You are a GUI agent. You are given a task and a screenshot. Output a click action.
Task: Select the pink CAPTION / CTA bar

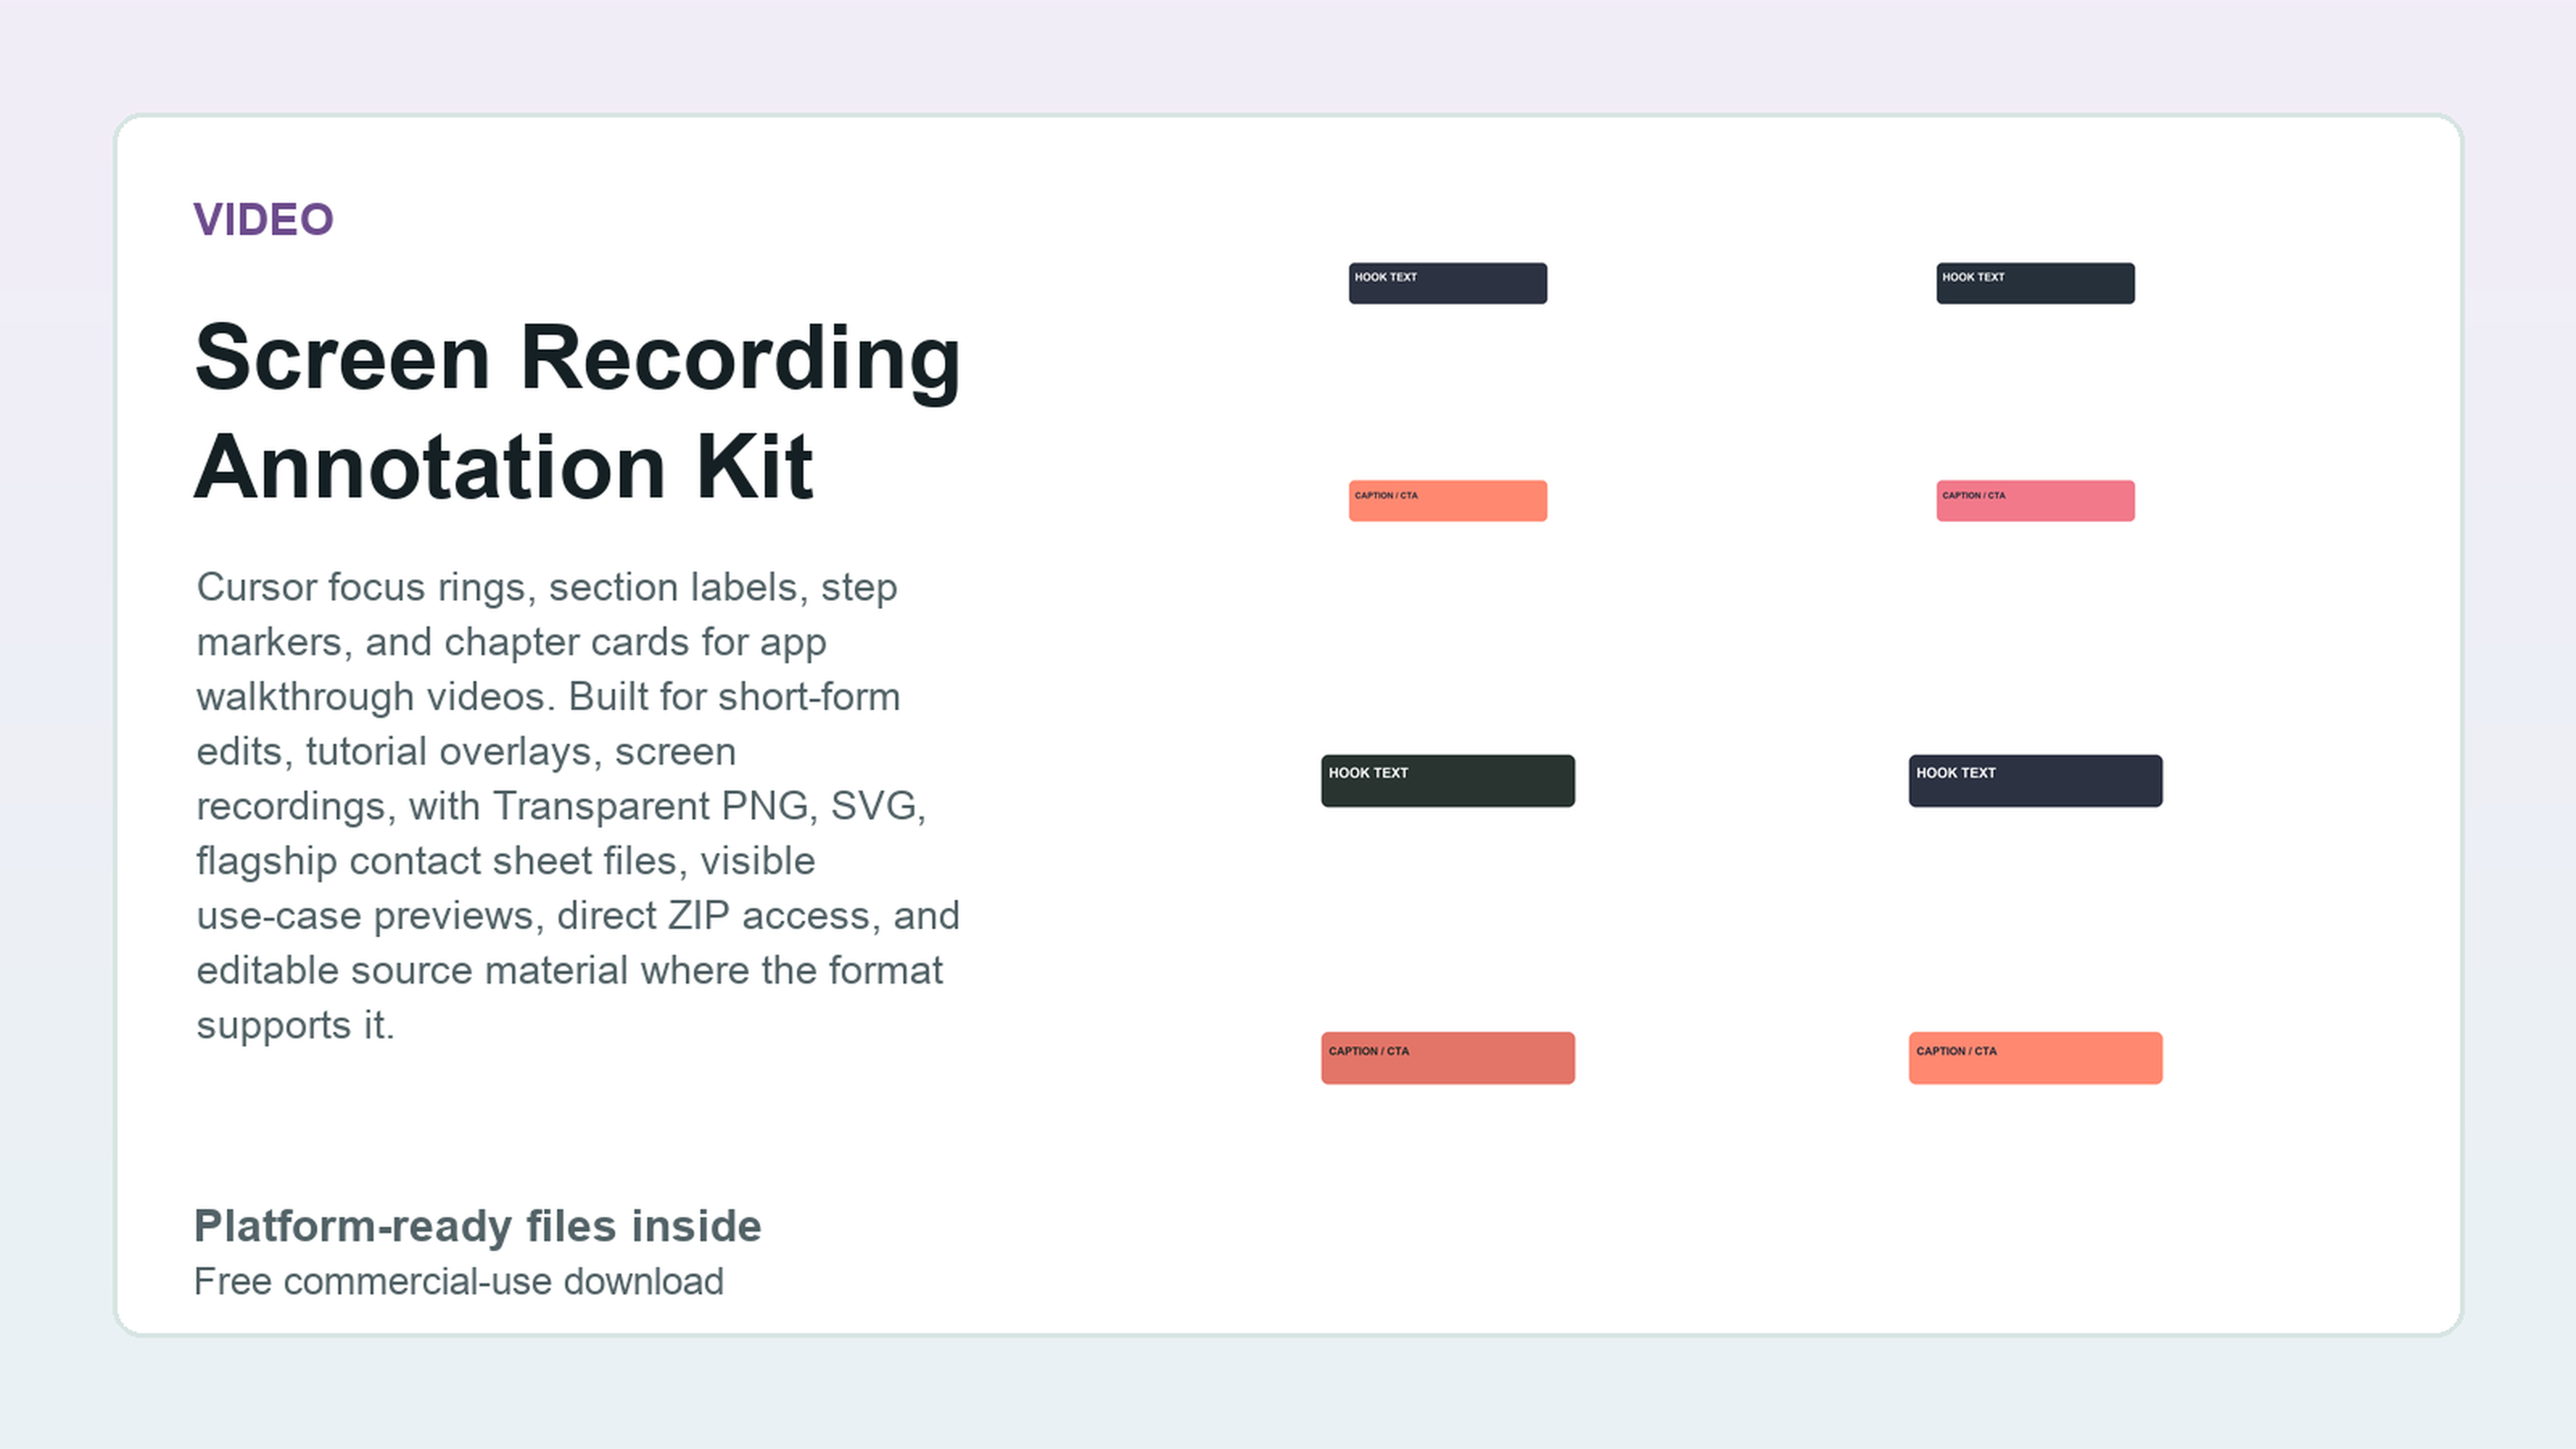tap(2035, 501)
